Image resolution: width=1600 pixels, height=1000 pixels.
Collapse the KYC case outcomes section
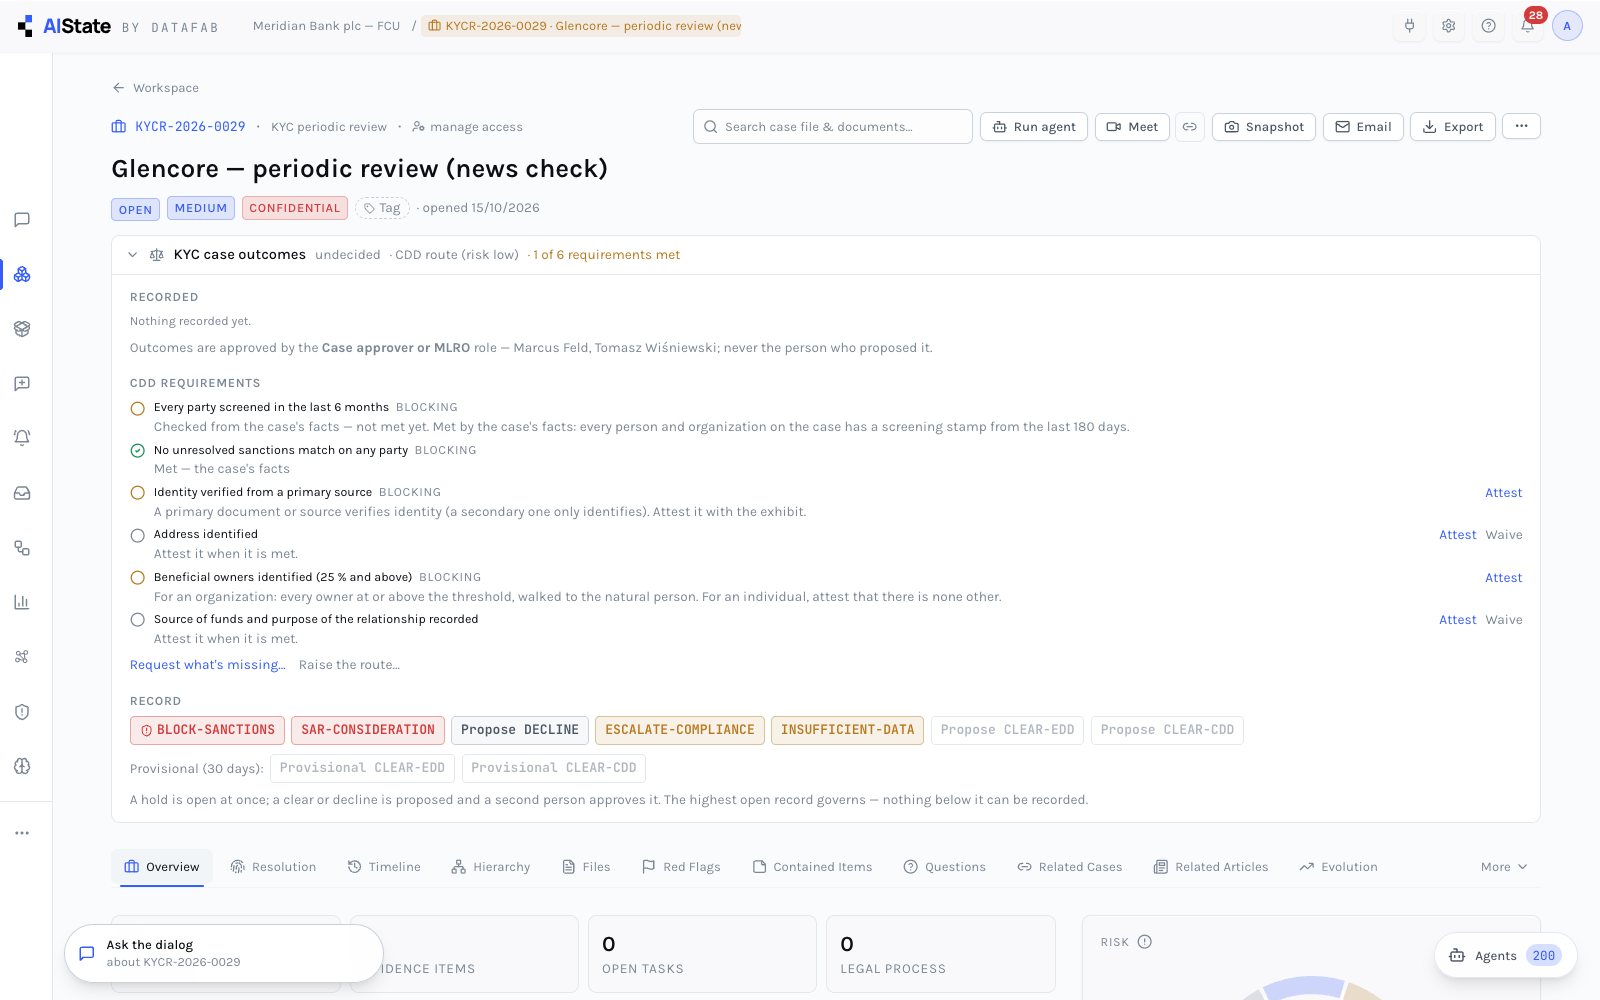pyautogui.click(x=132, y=255)
